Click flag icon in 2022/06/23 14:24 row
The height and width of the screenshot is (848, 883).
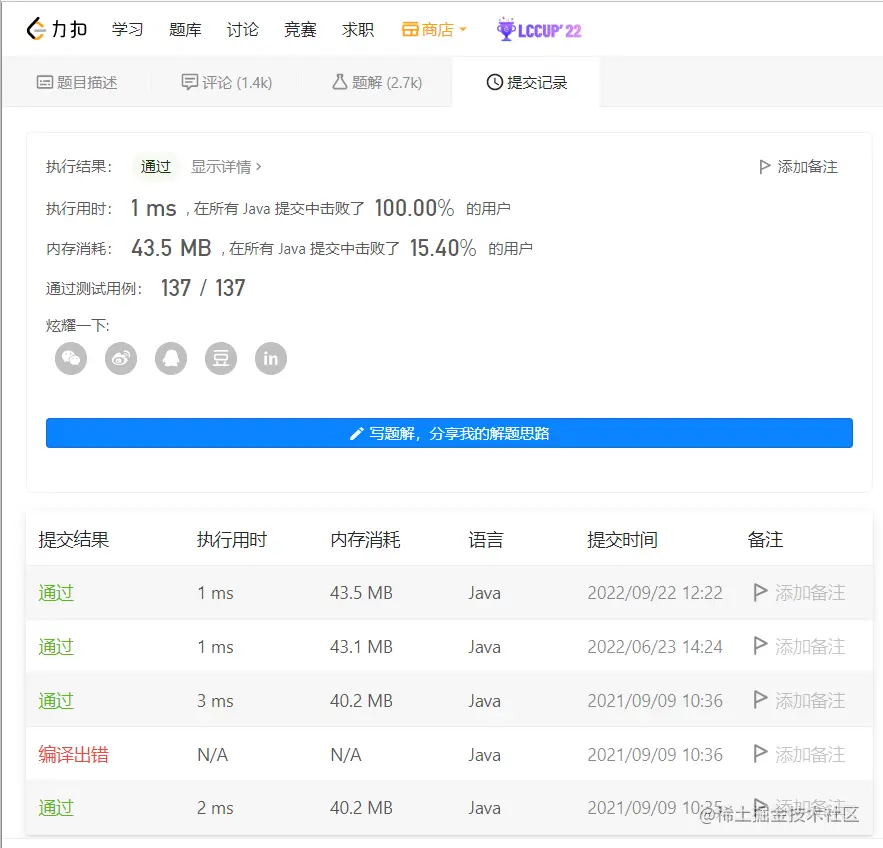760,645
